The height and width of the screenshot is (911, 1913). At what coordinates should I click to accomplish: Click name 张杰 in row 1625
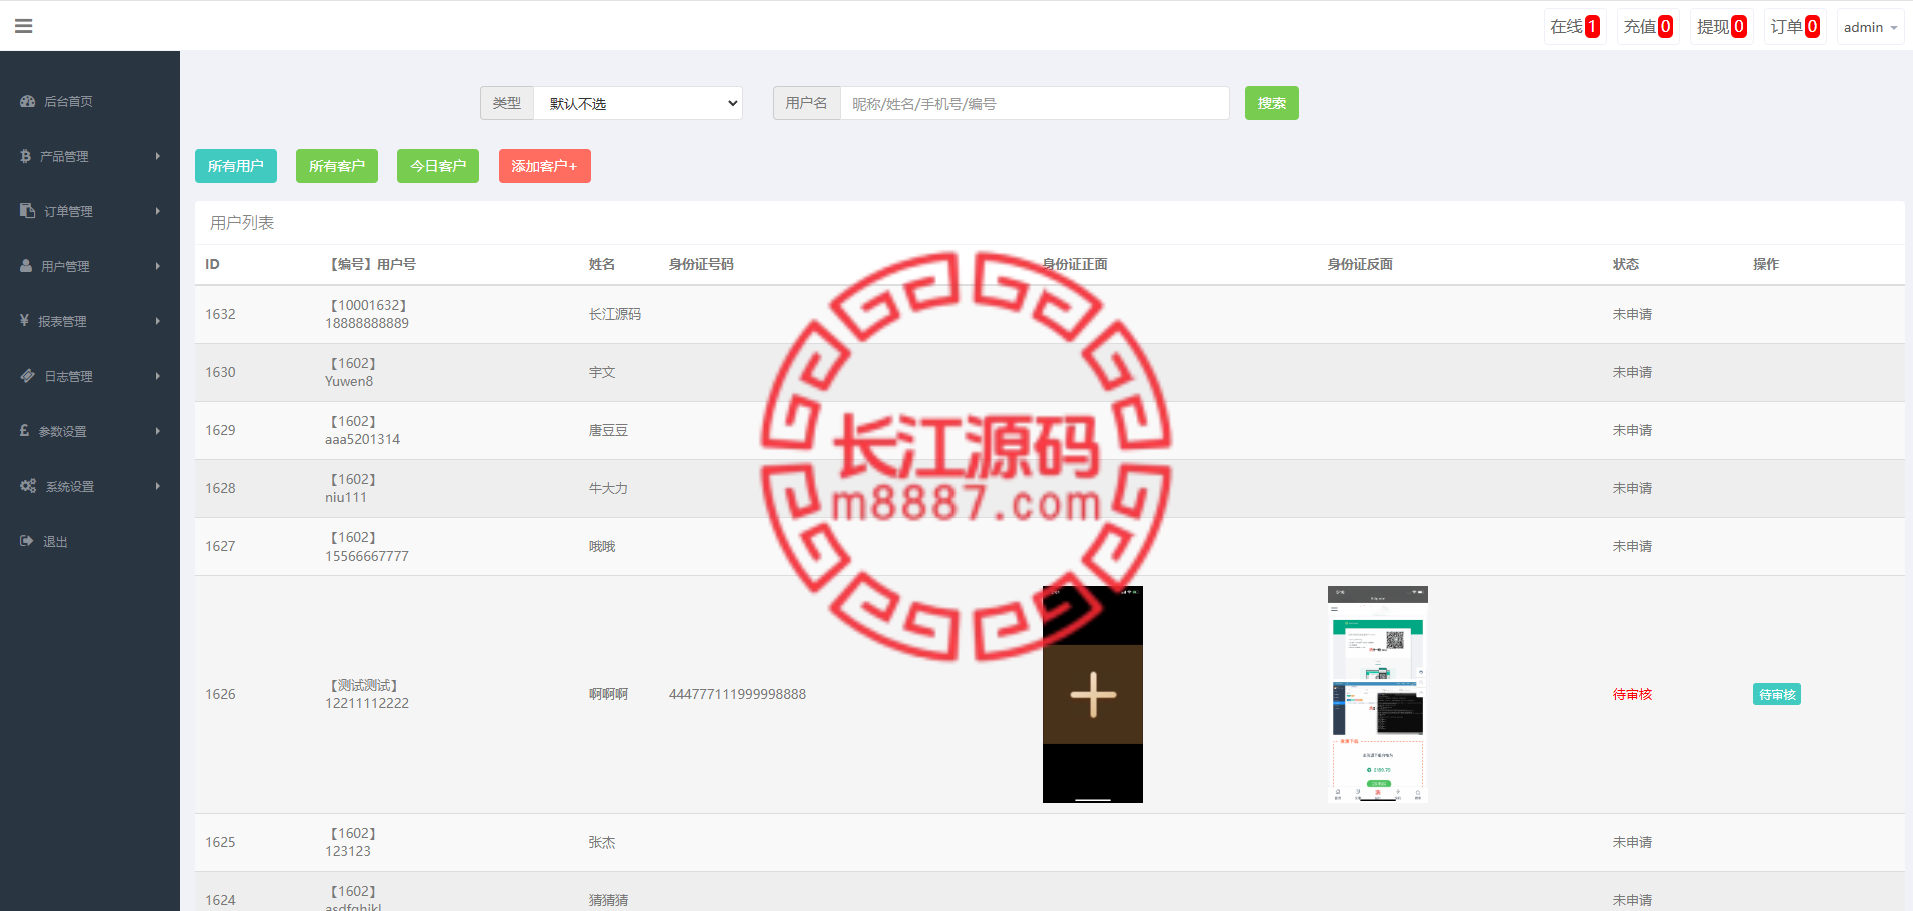point(602,842)
